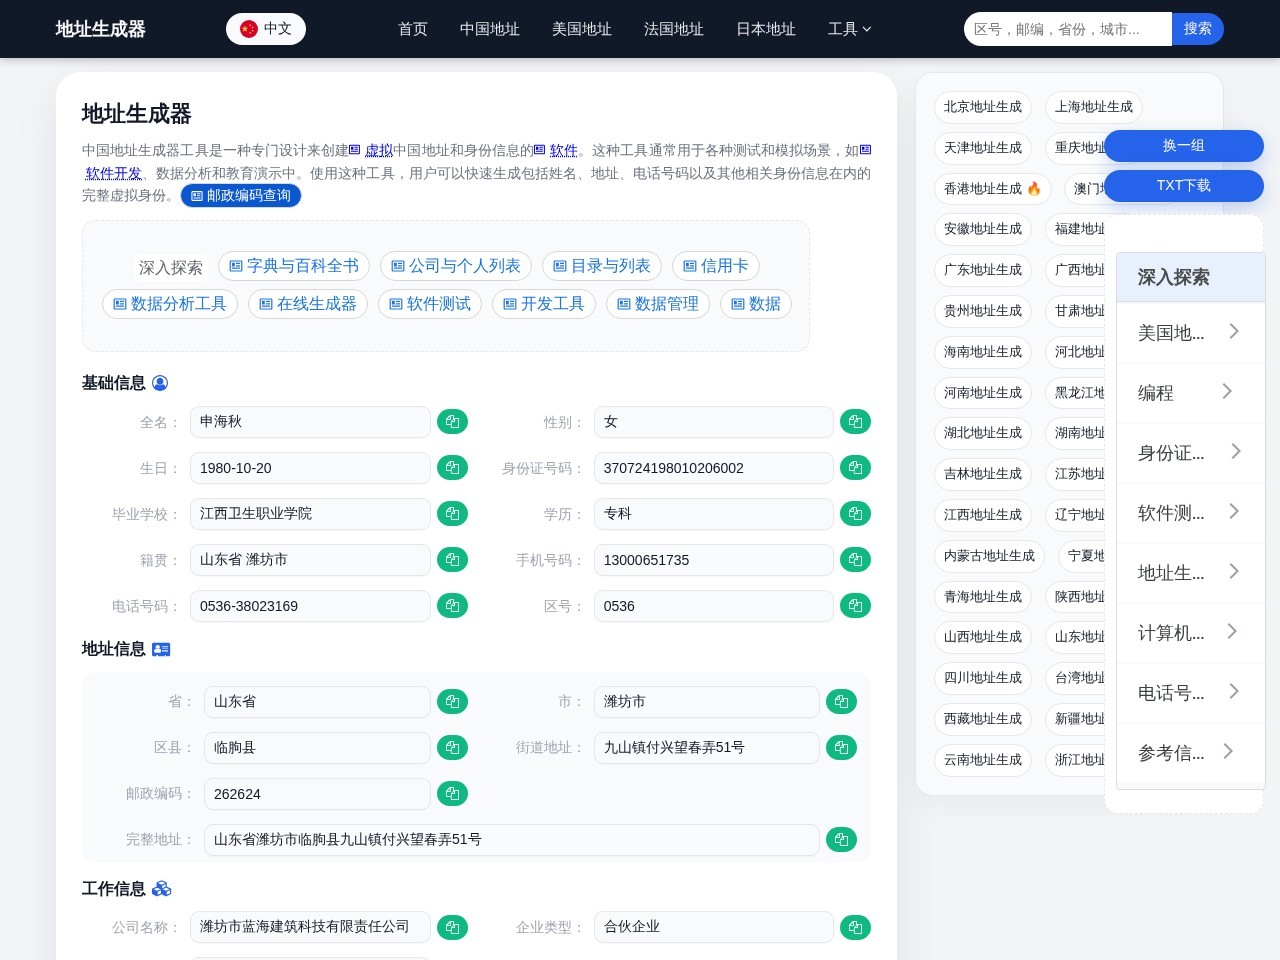The width and height of the screenshot is (1280, 960).
Task: Select 西藏地址生成 in the sidebar
Action: click(x=983, y=719)
